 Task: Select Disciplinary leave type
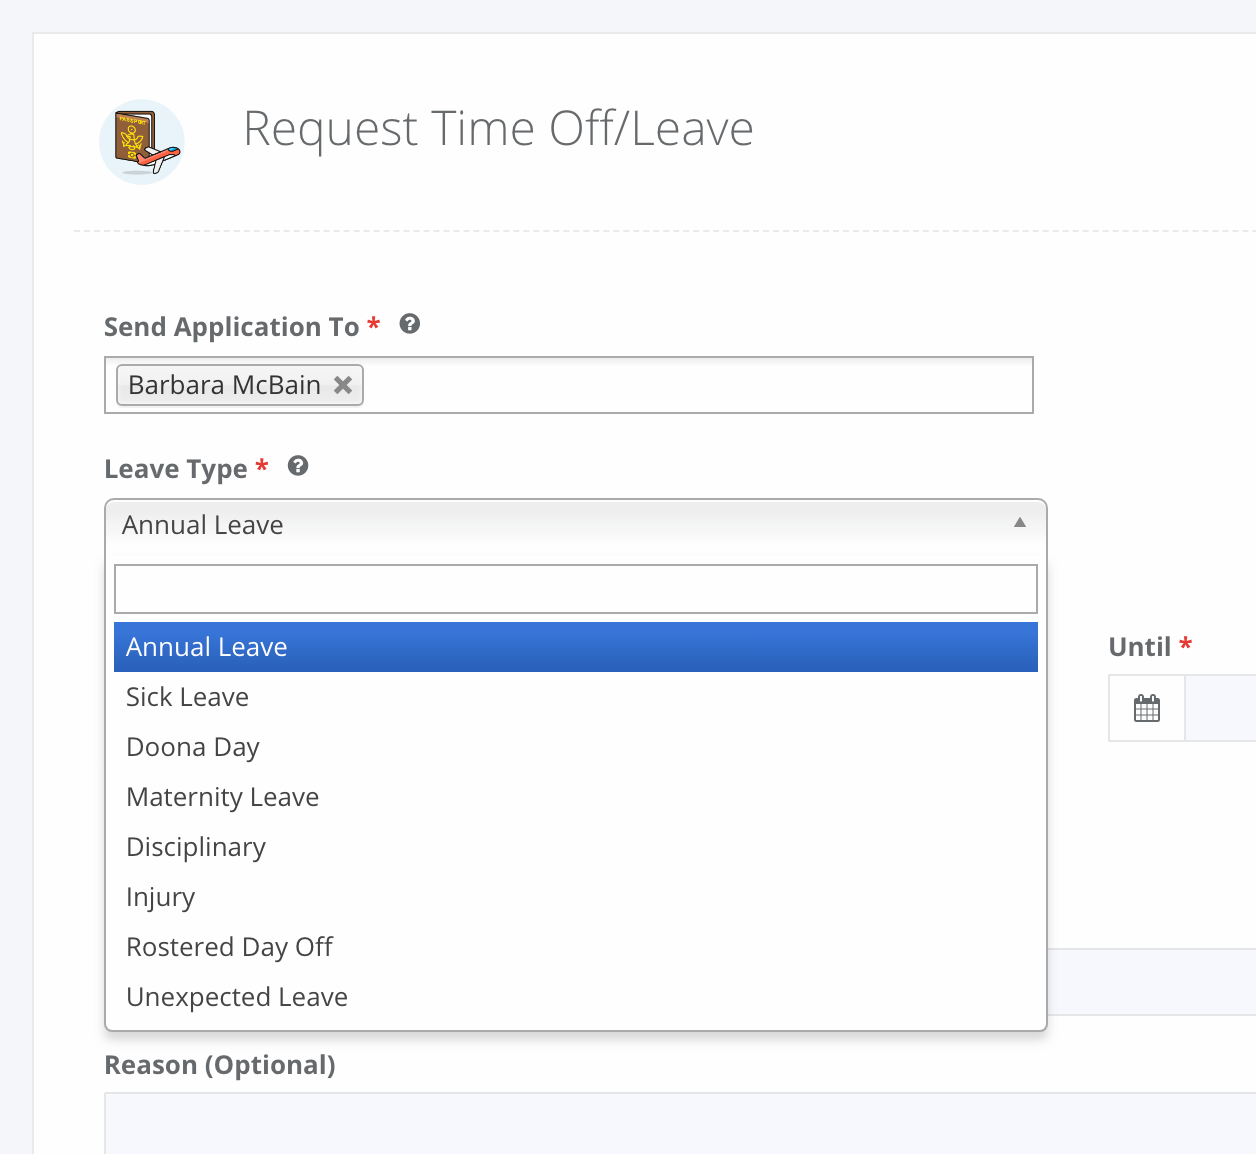(576, 847)
